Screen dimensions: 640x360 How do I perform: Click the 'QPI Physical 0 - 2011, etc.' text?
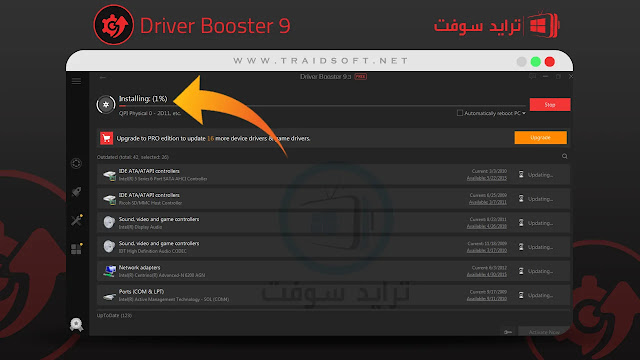coord(150,113)
